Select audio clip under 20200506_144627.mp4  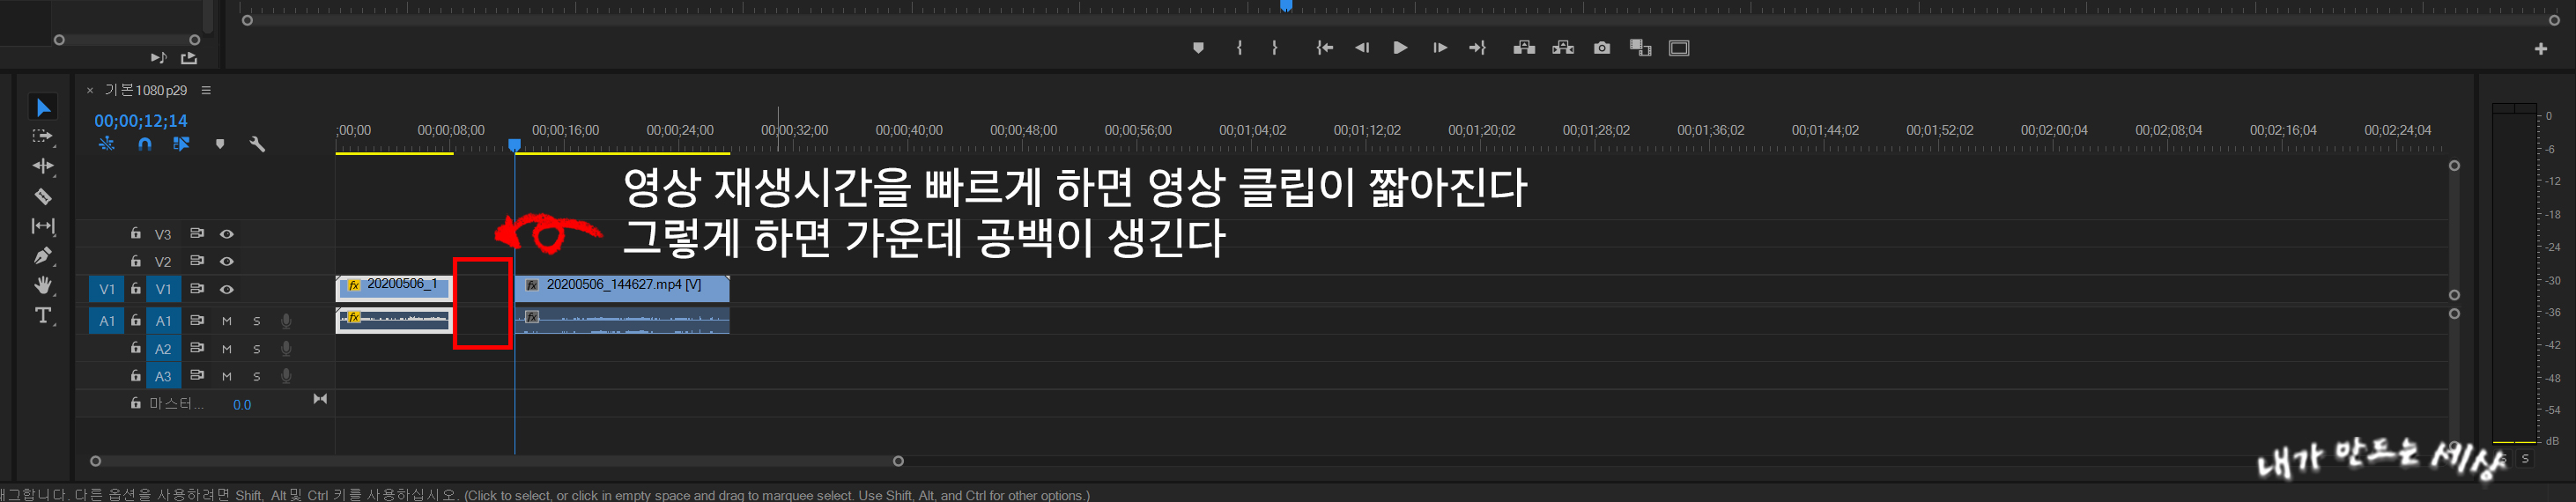[x=622, y=321]
